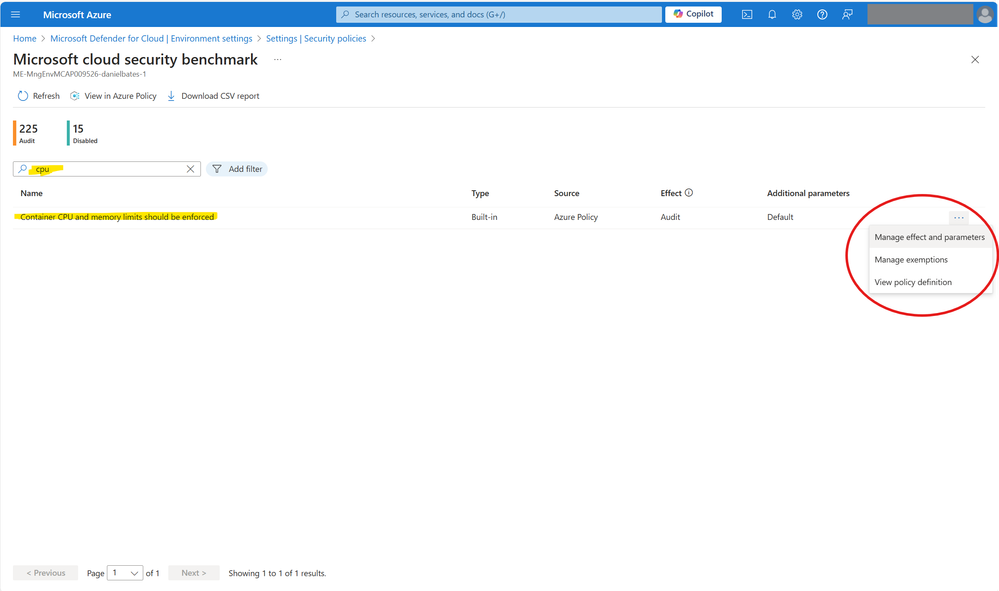Click the Additional parameters column header
Viewport: 999px width, 591px height.
(x=808, y=193)
